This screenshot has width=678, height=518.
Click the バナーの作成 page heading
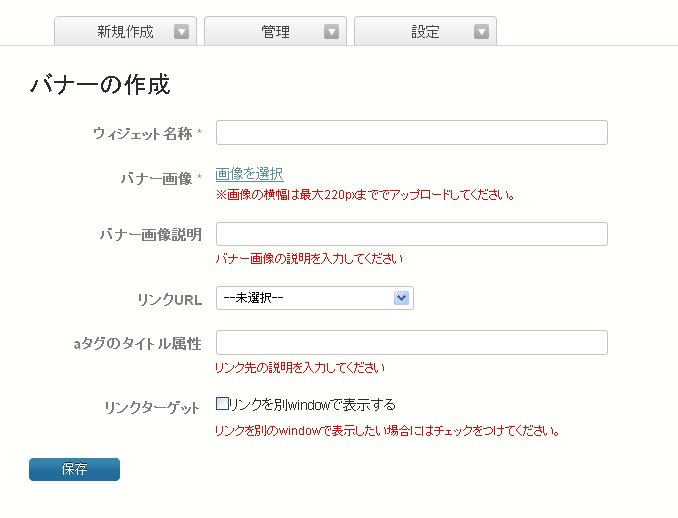pyautogui.click(x=100, y=85)
